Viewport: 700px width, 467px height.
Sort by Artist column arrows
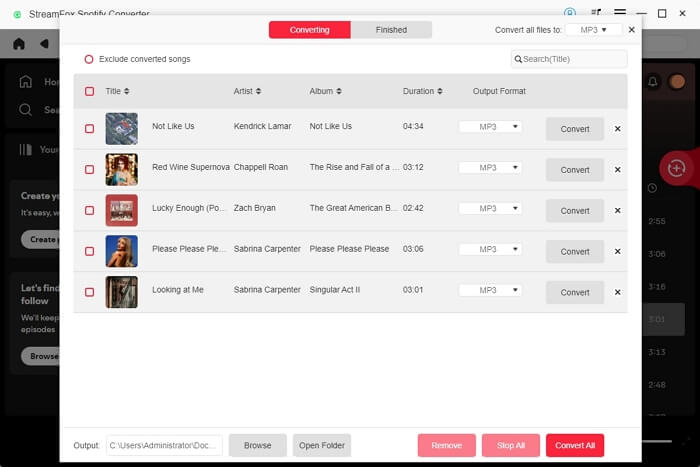tap(258, 91)
